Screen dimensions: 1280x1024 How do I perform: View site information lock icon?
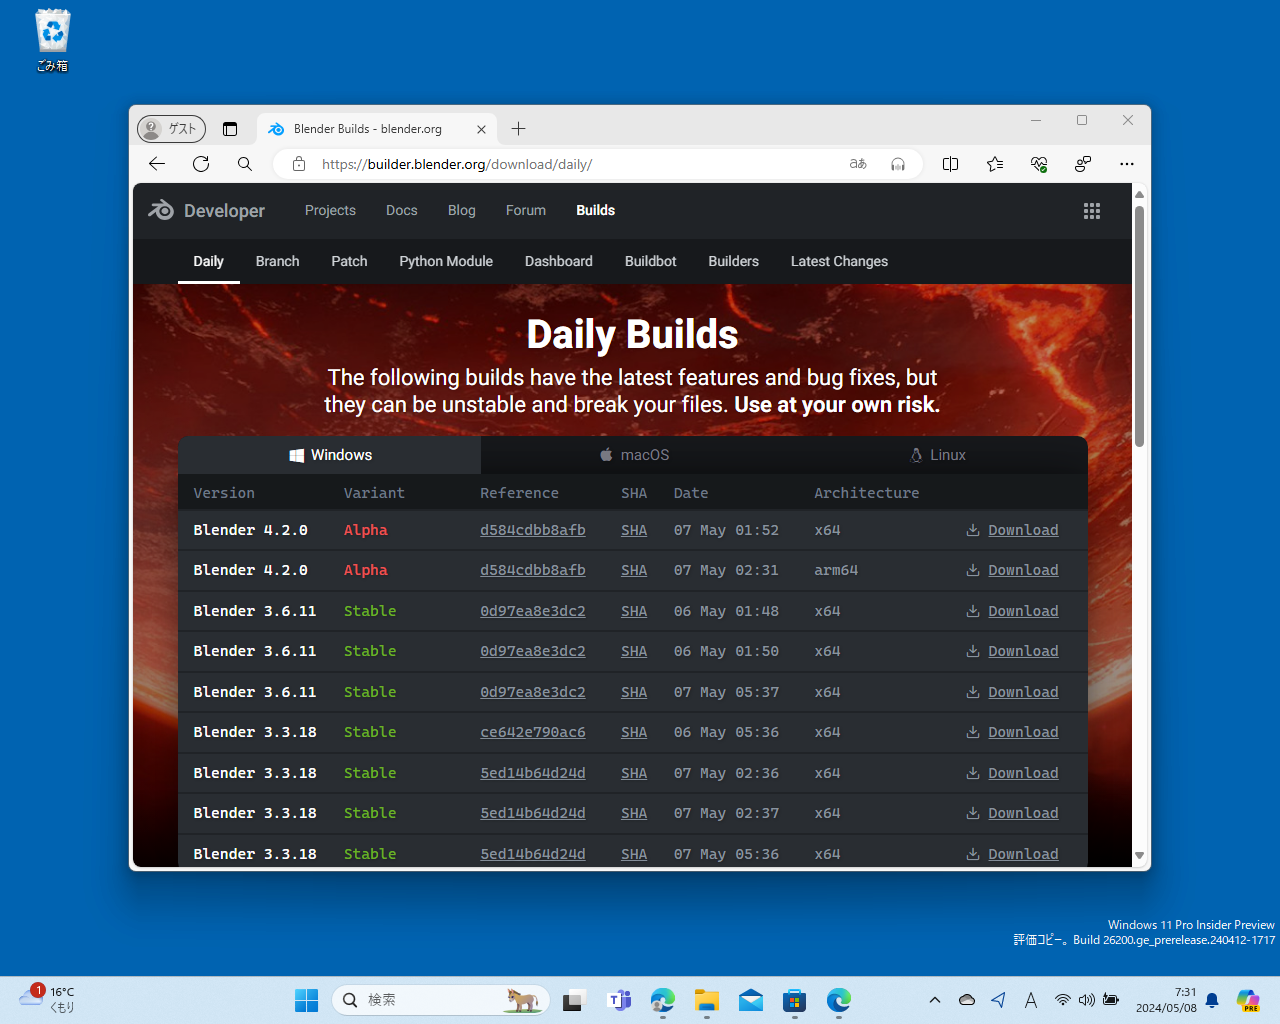tap(299, 164)
